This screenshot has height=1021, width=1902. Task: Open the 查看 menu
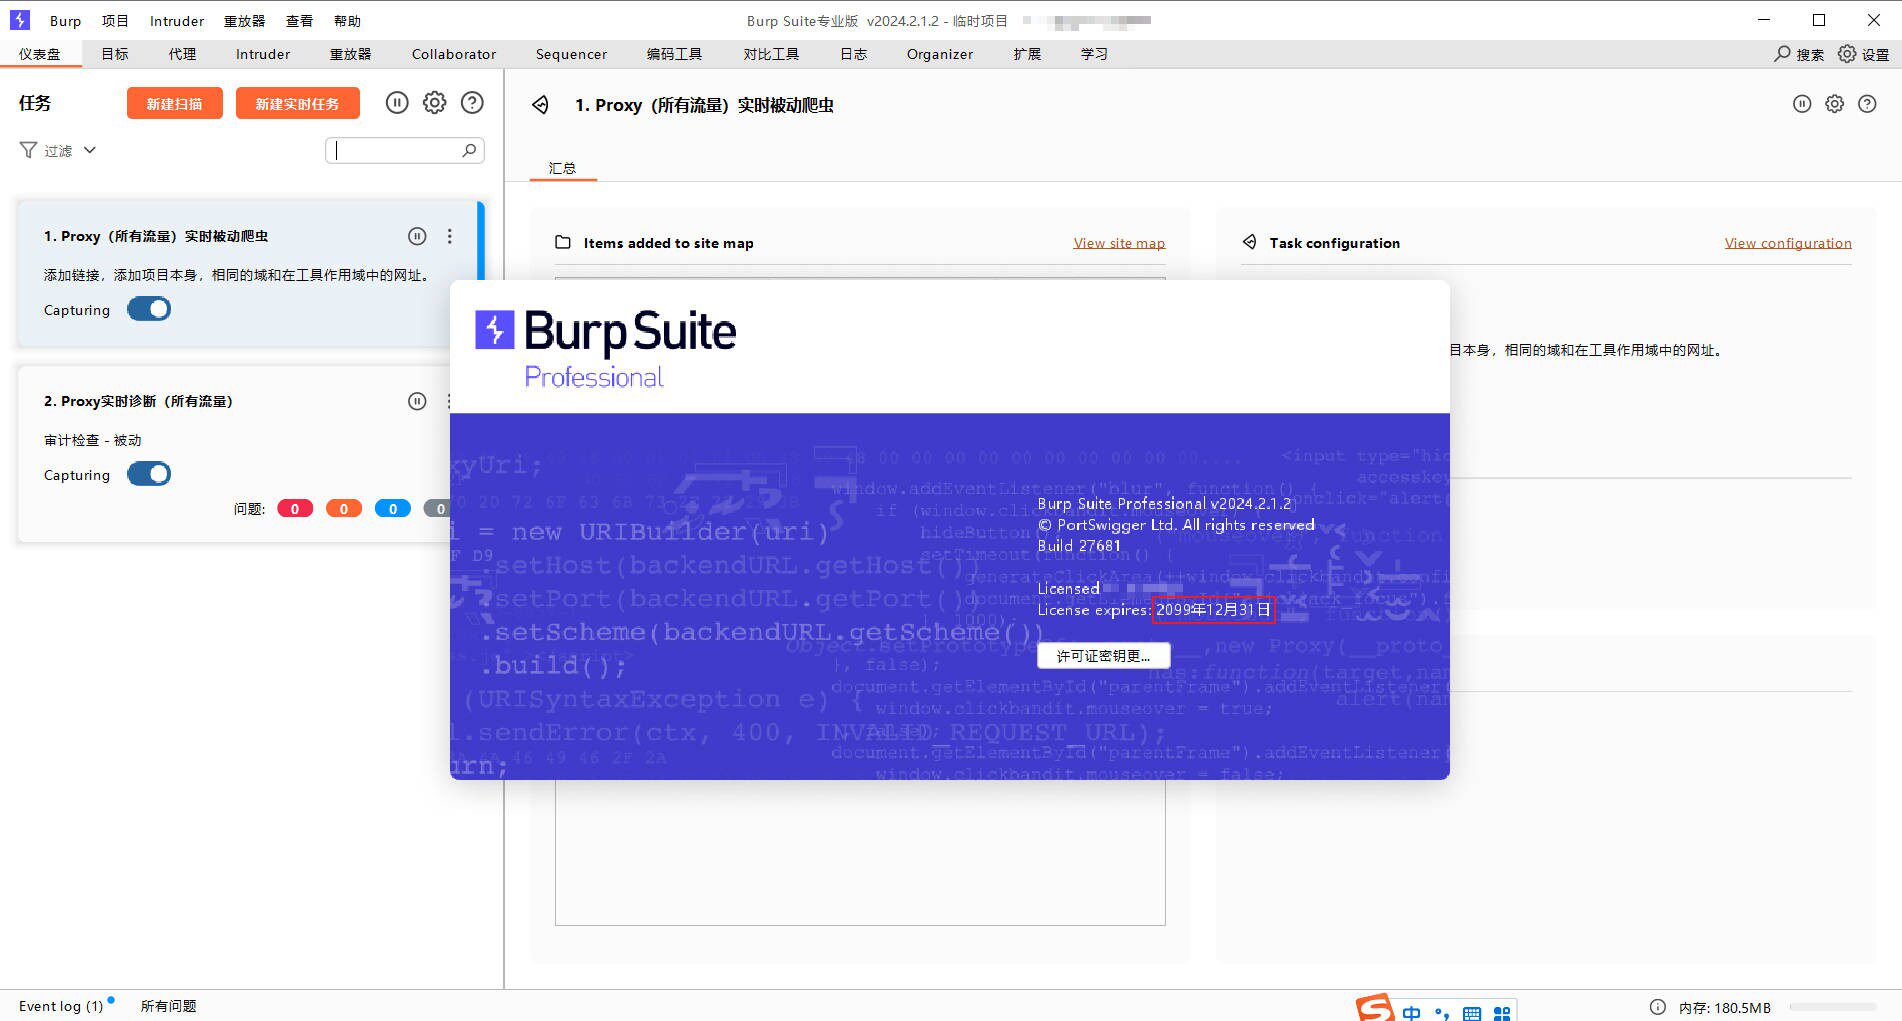pyautogui.click(x=299, y=21)
